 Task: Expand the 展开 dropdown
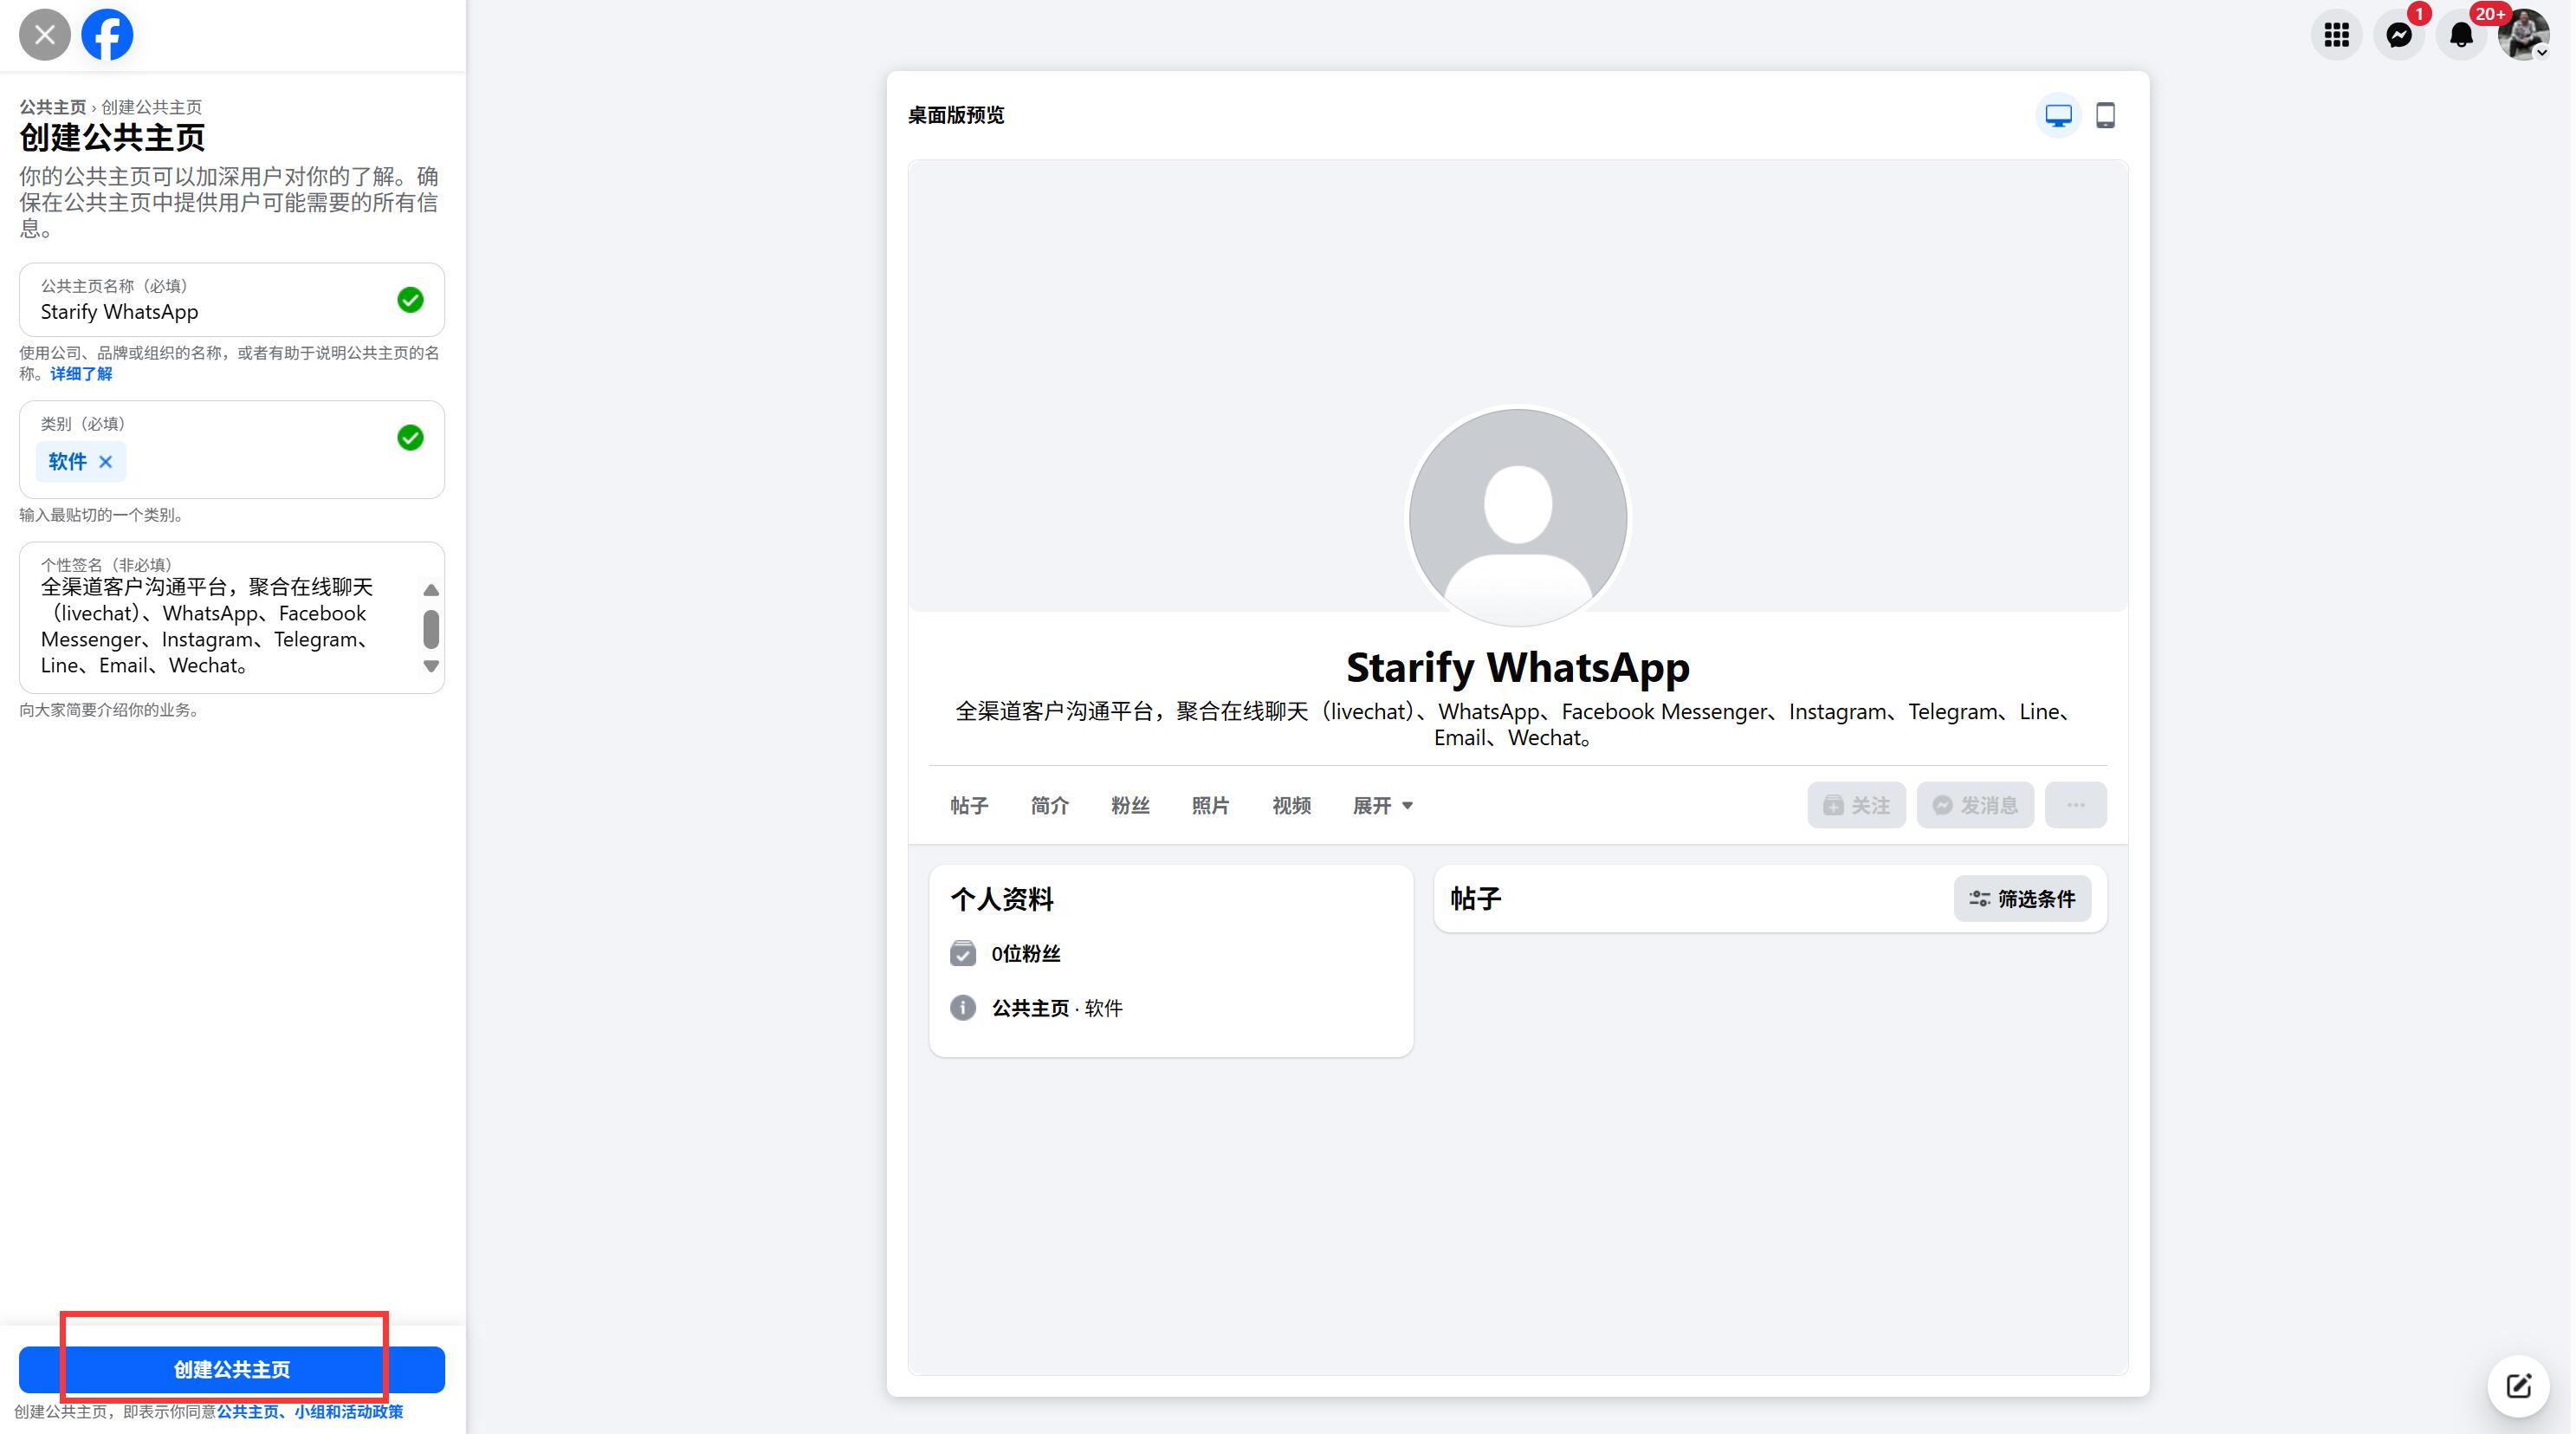(x=1385, y=807)
